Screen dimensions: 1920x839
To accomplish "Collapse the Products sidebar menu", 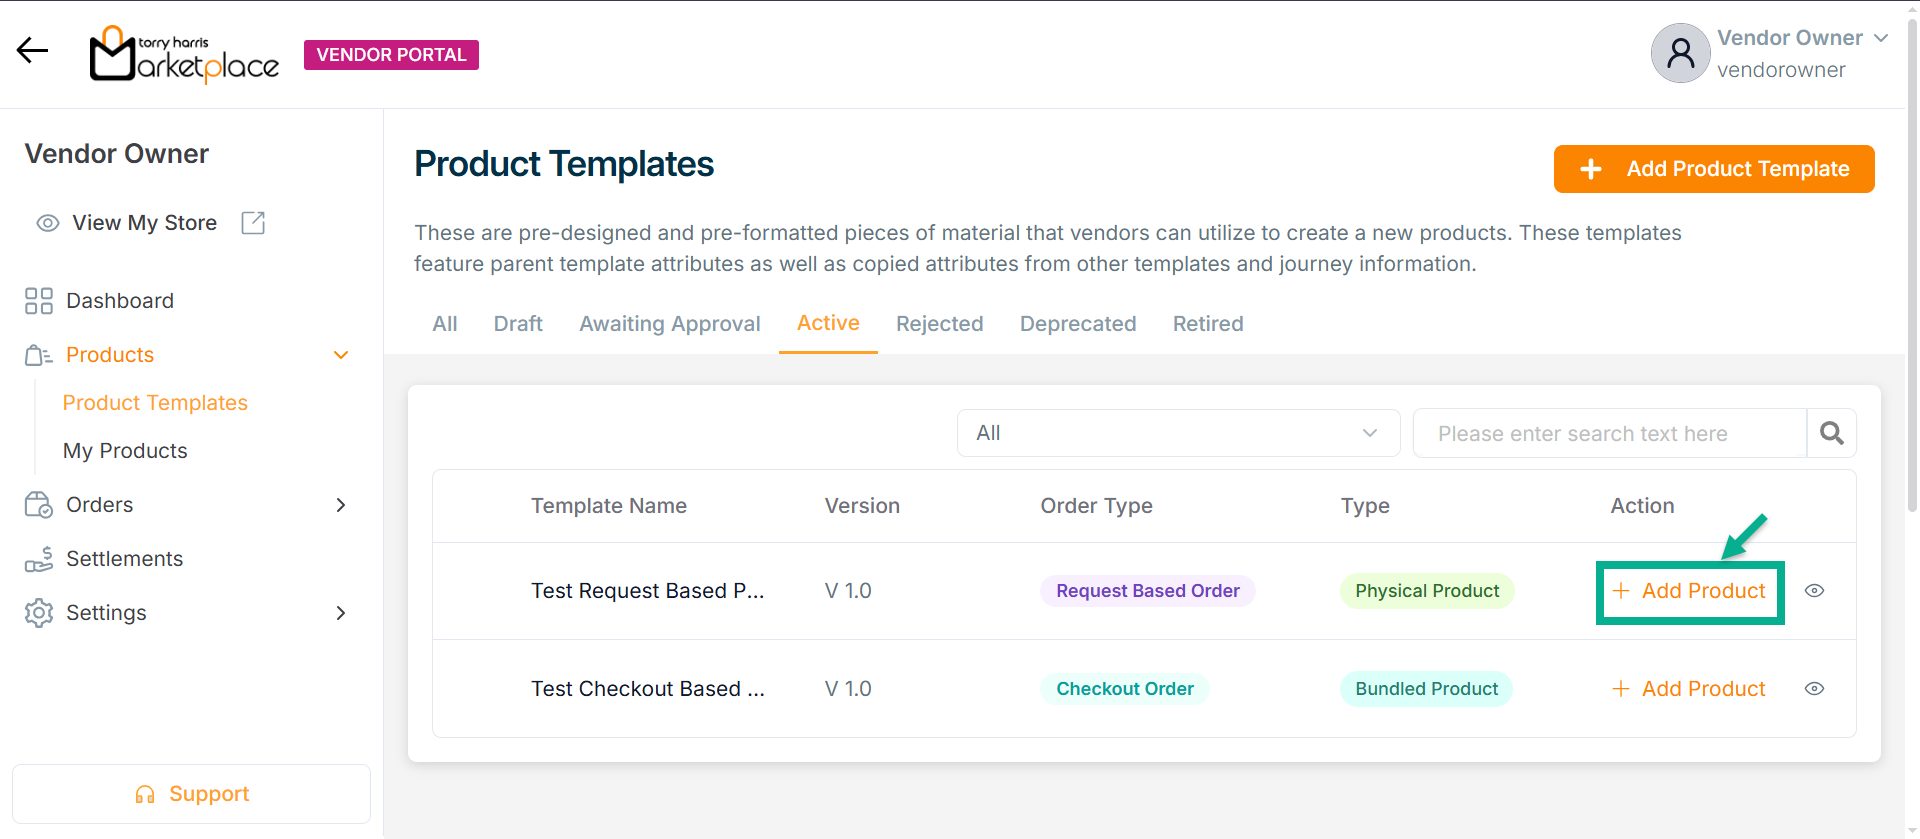I will 341,355.
